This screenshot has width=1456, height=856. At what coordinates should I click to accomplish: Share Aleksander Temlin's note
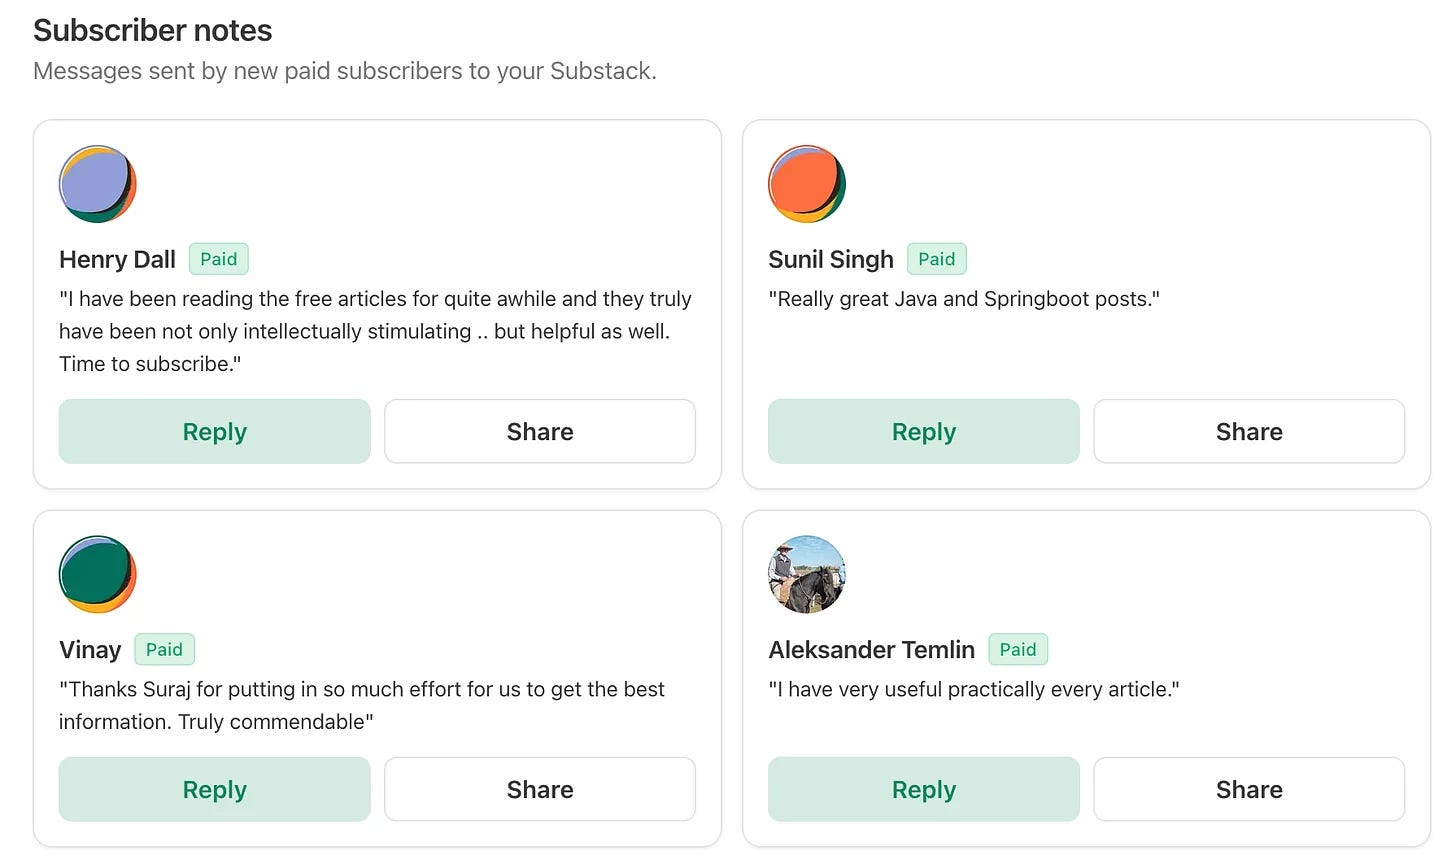click(1249, 789)
